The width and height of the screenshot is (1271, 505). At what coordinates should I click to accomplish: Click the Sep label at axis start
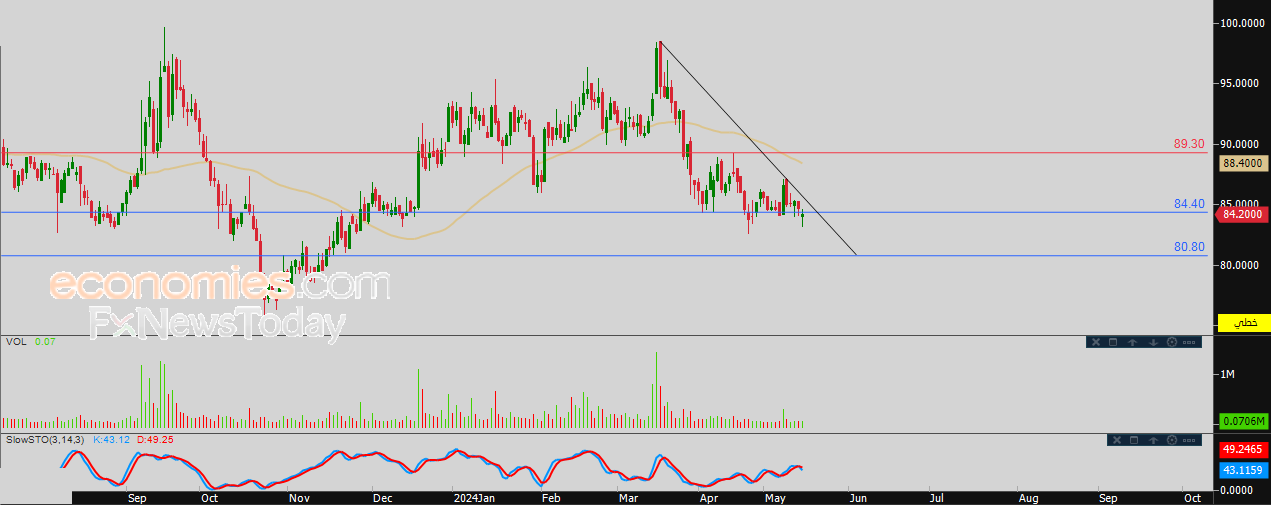point(138,496)
